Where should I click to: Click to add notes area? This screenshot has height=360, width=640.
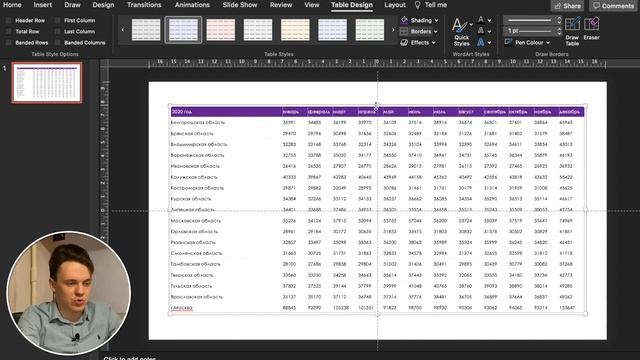coord(130,358)
